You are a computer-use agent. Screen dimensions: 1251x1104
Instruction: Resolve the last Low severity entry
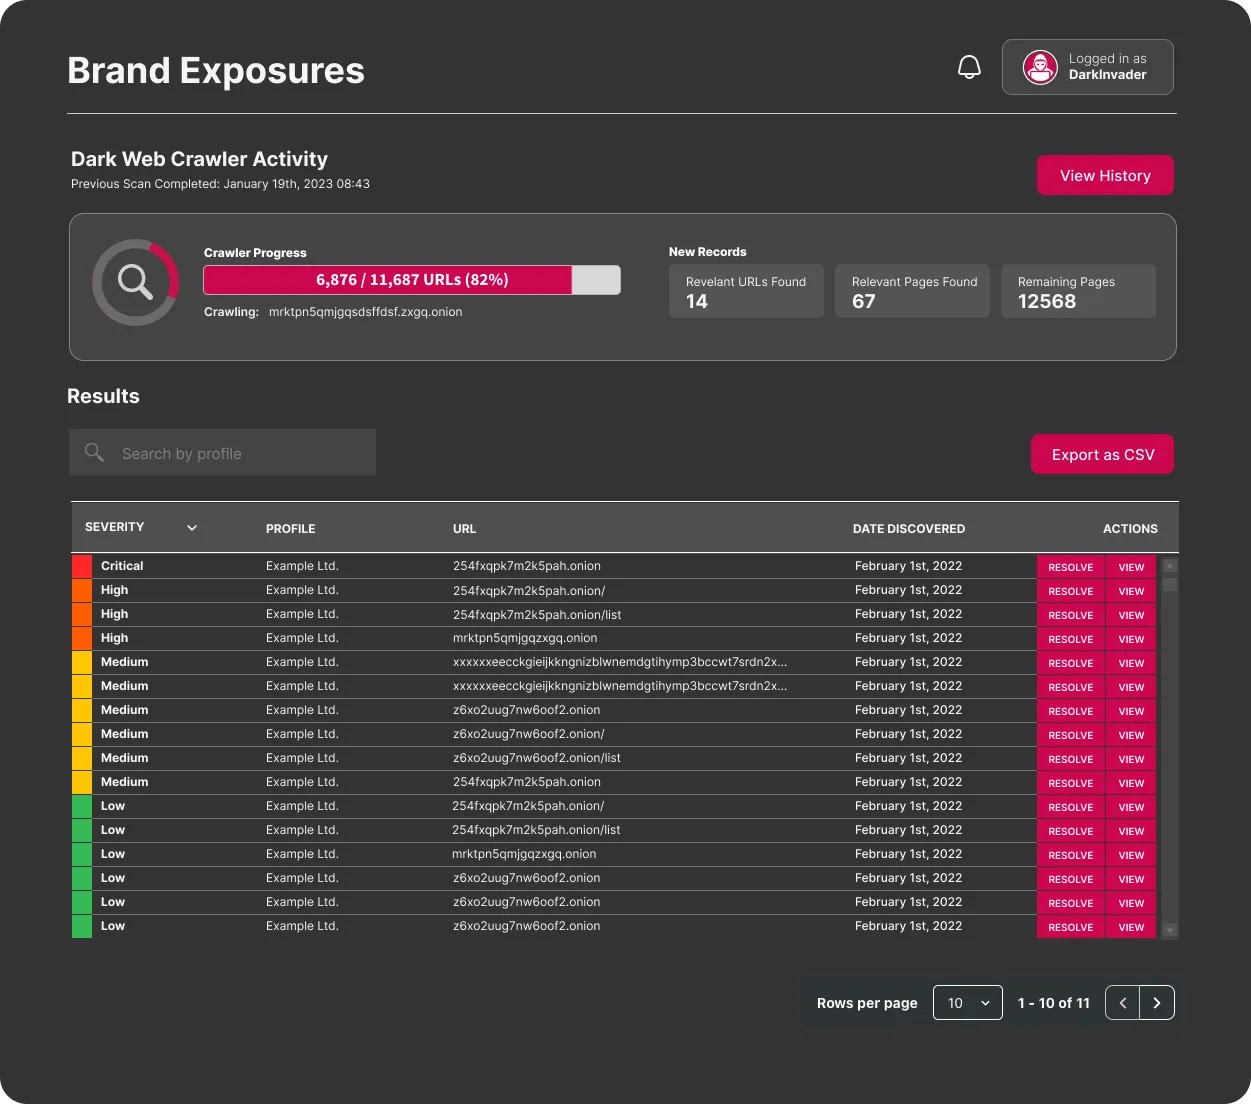(x=1070, y=927)
